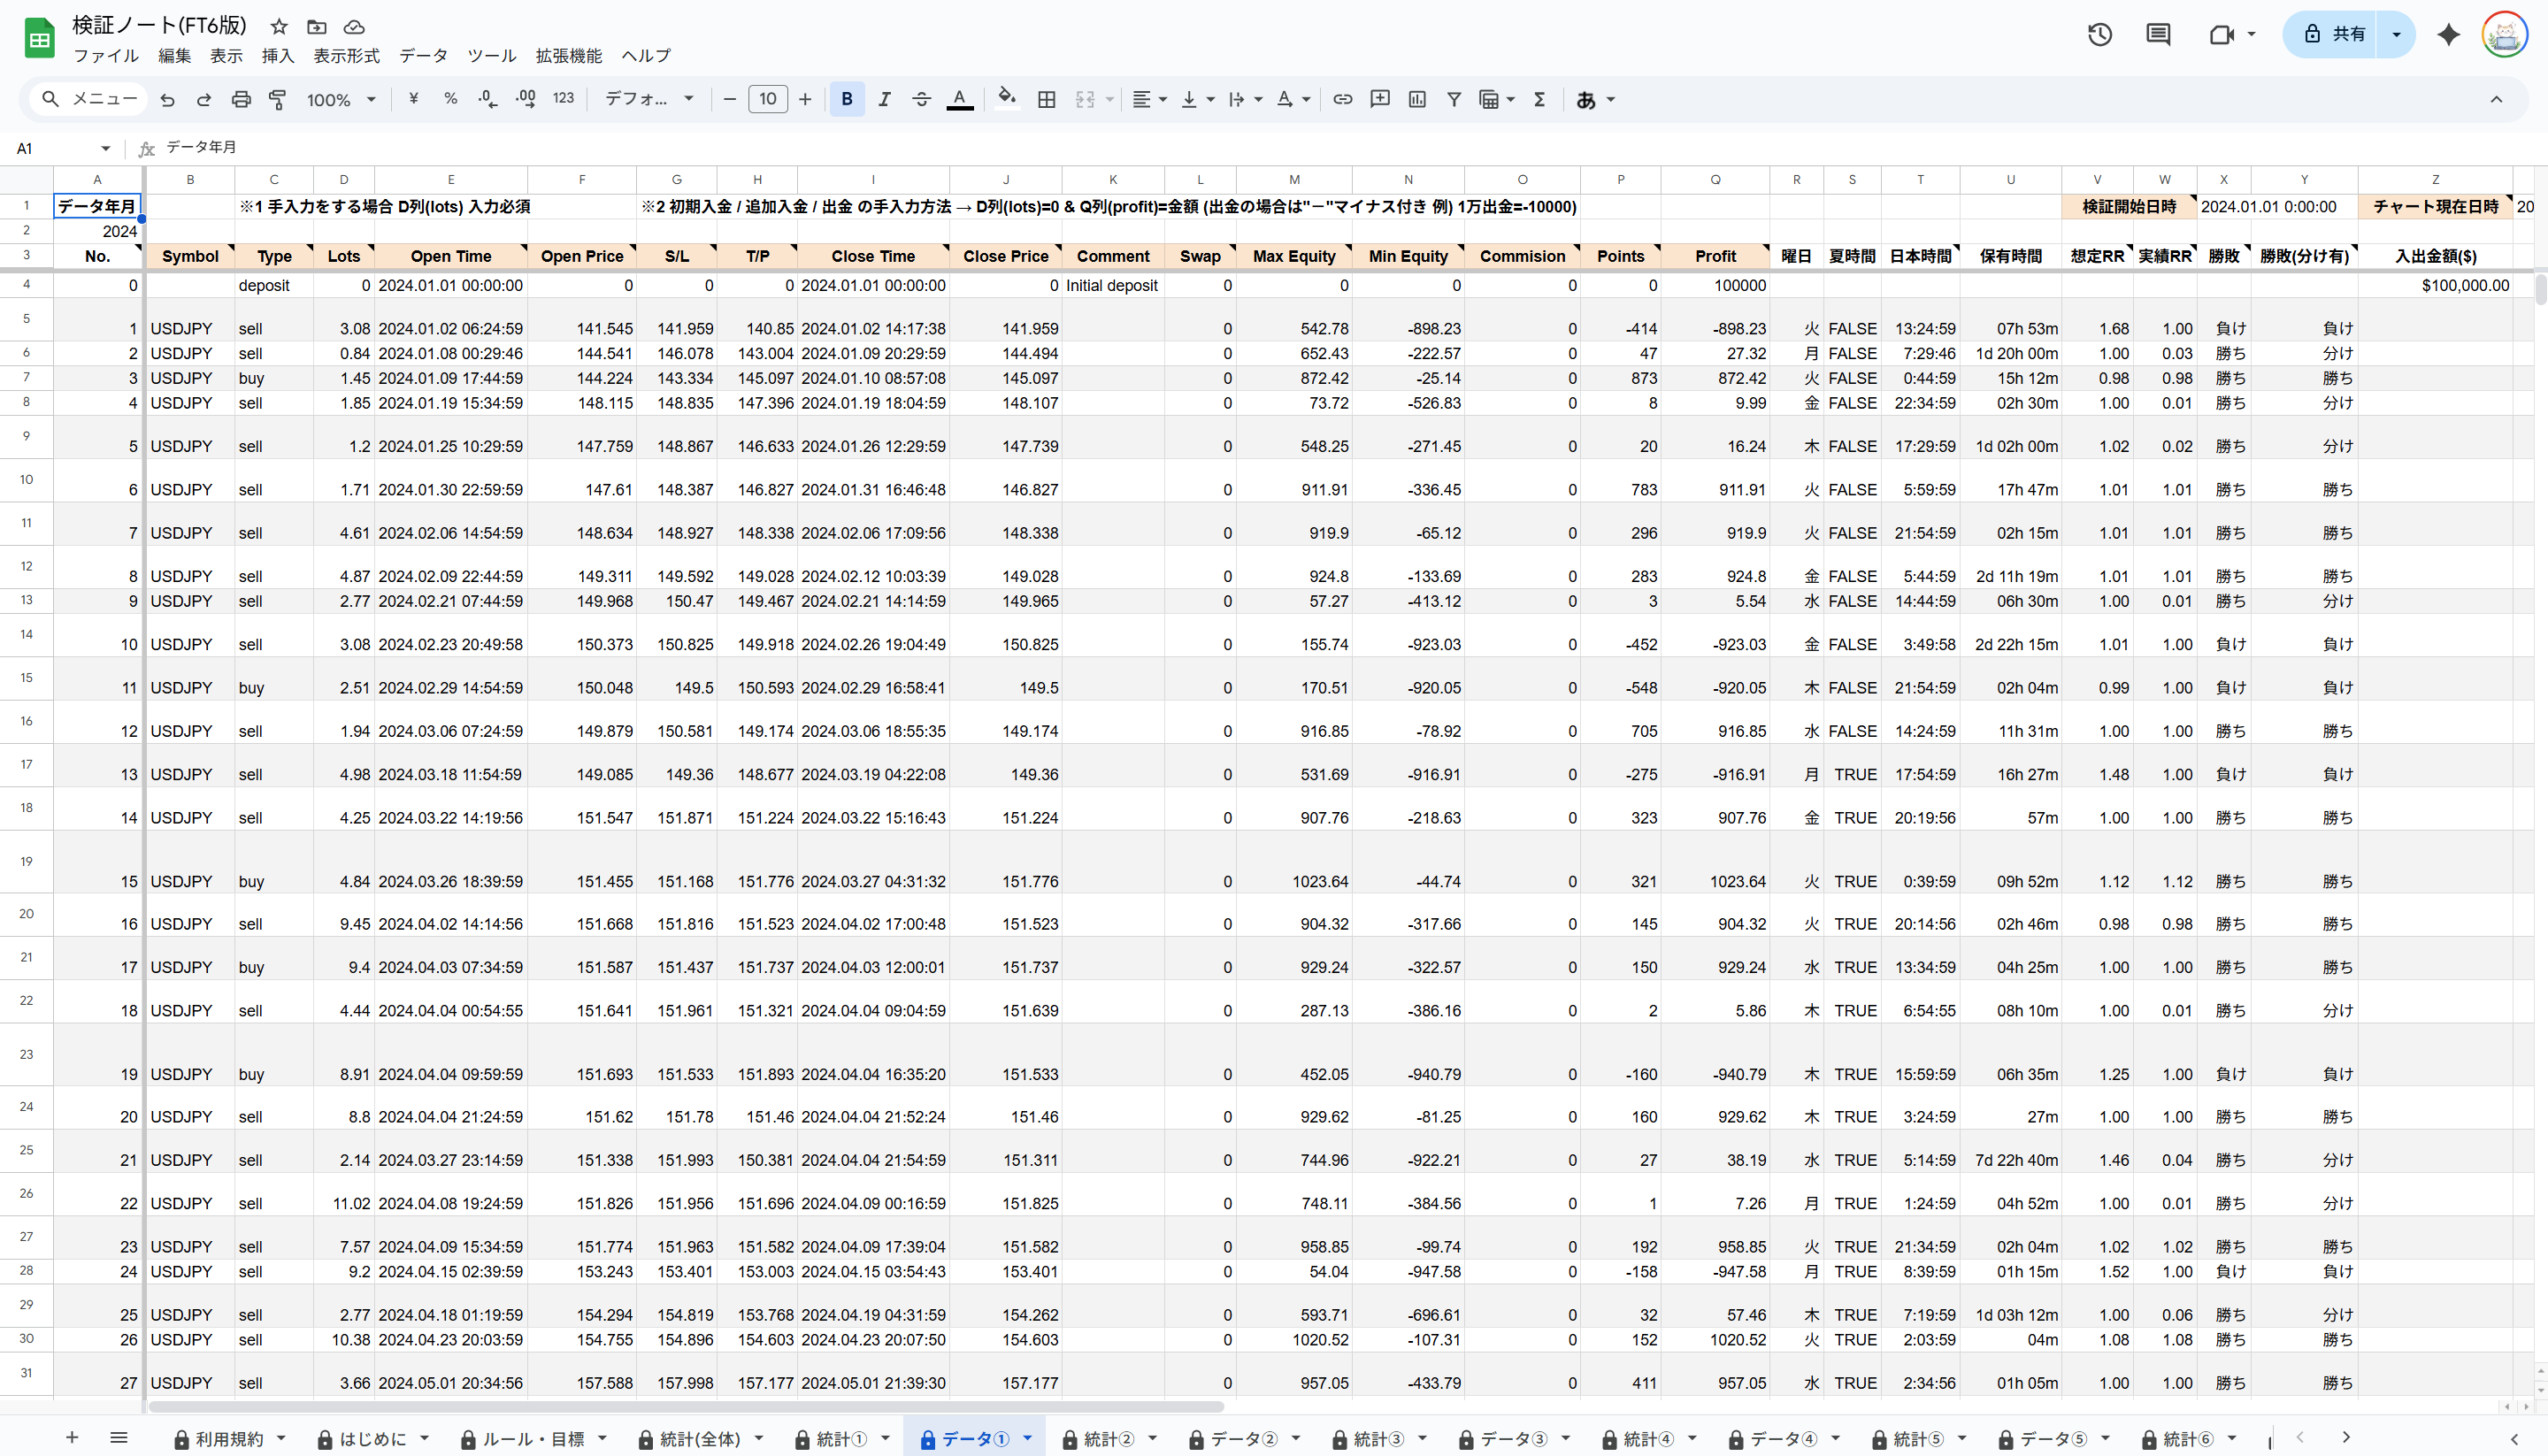Open the functions sigma icon
2548x1456 pixels.
pyautogui.click(x=1539, y=99)
